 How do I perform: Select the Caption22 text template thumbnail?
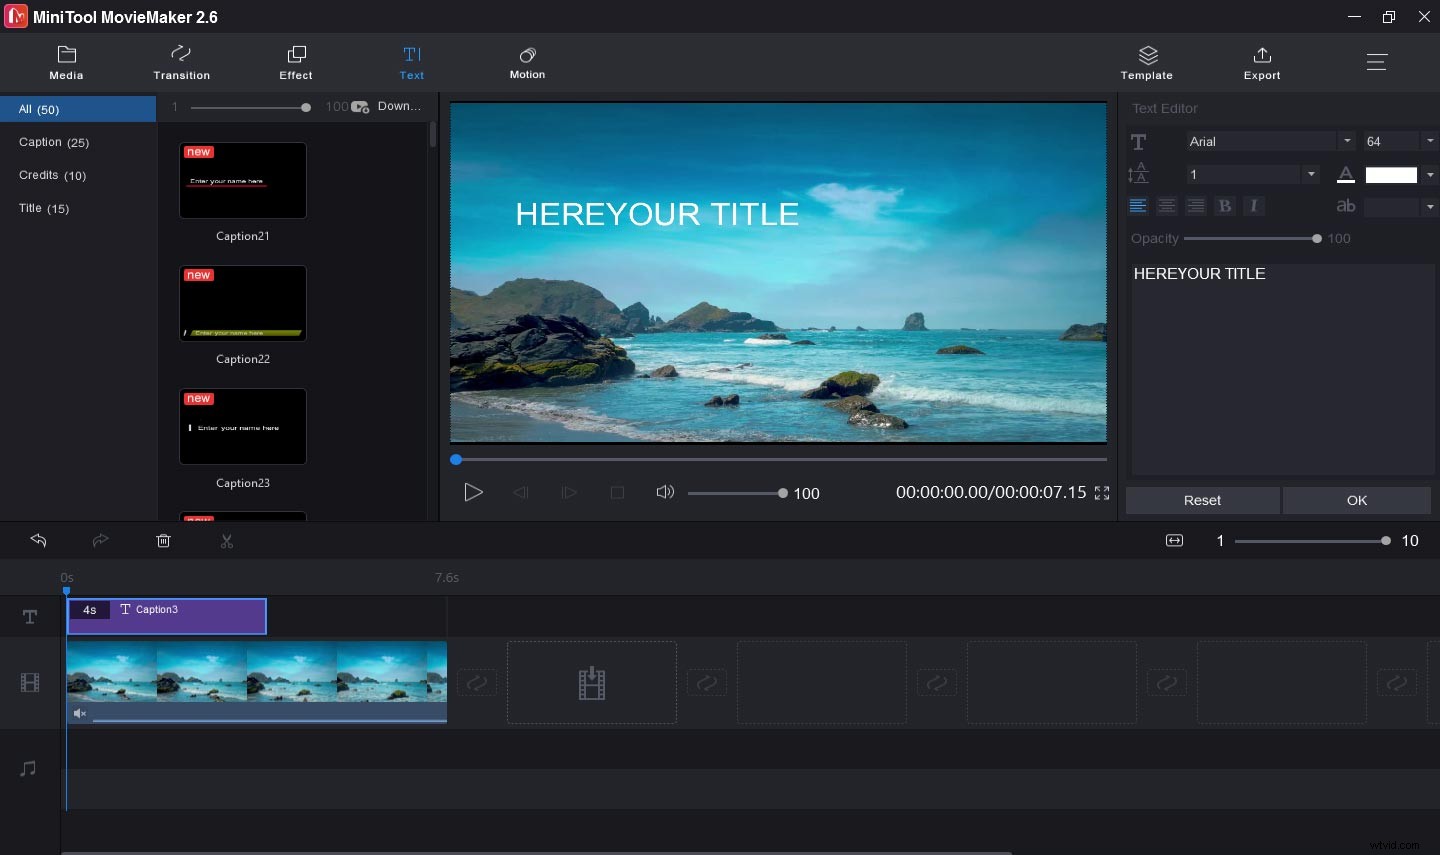[243, 303]
